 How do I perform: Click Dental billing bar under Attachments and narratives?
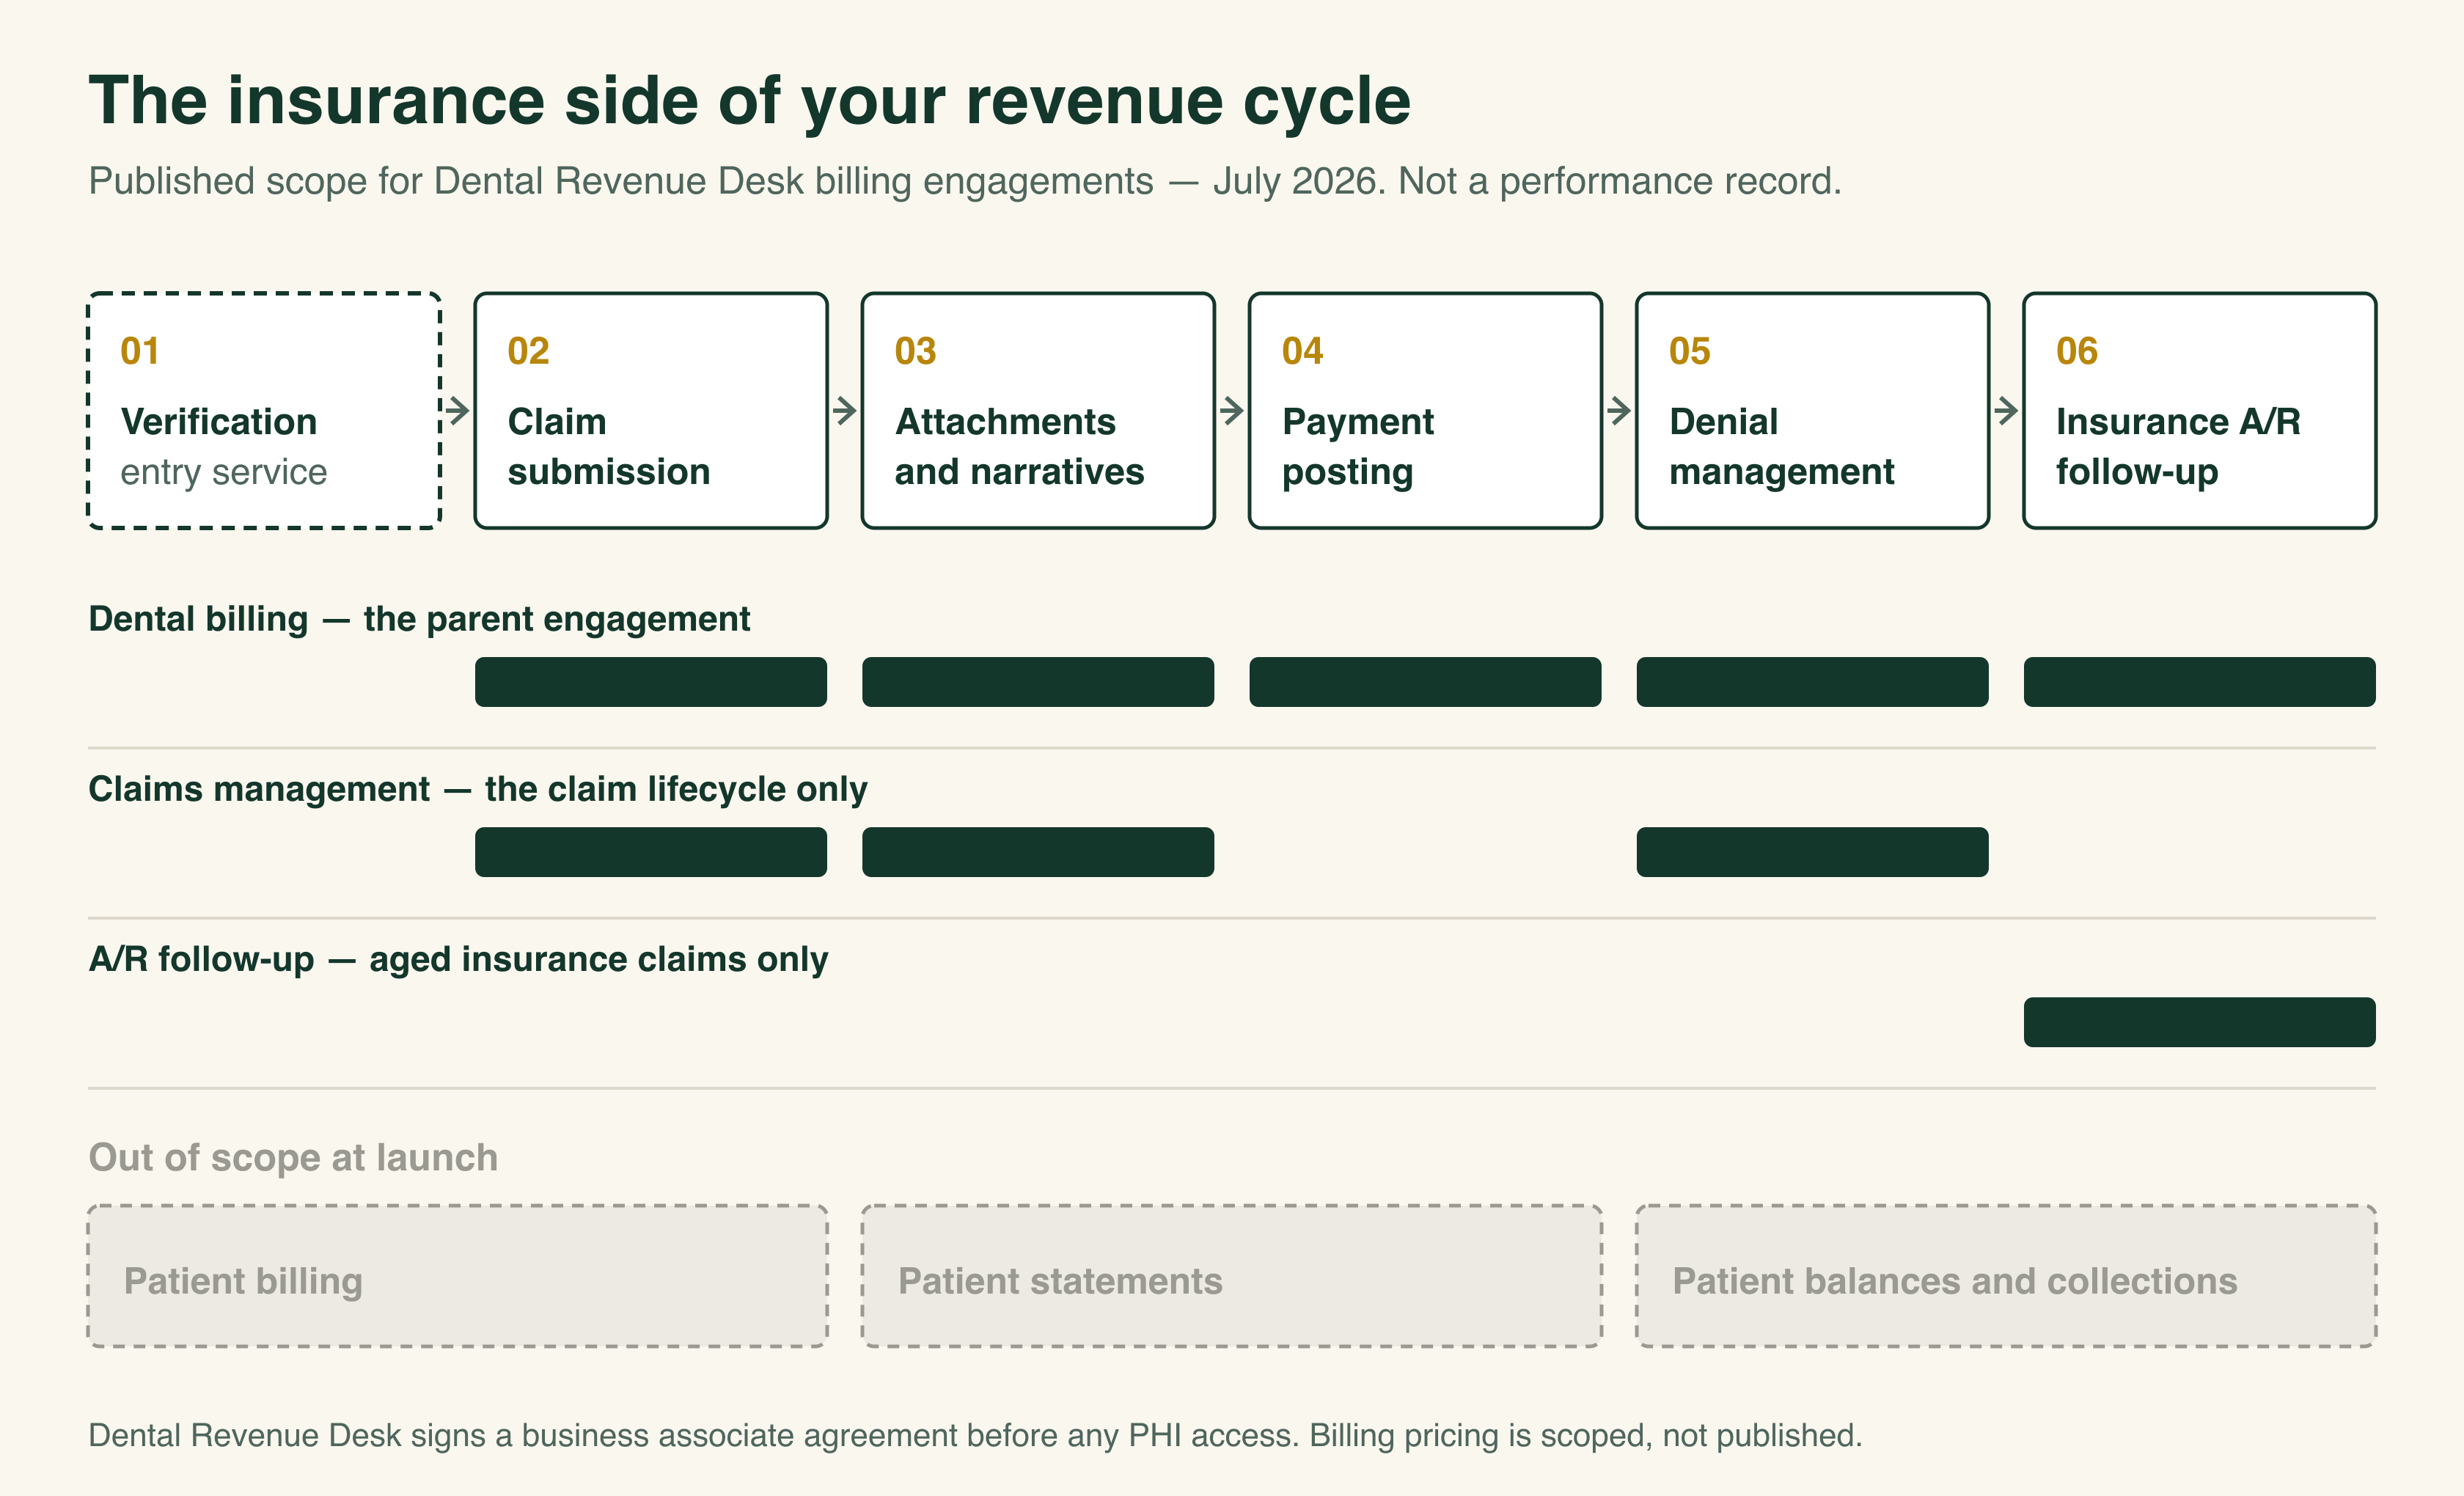[x=1038, y=682]
